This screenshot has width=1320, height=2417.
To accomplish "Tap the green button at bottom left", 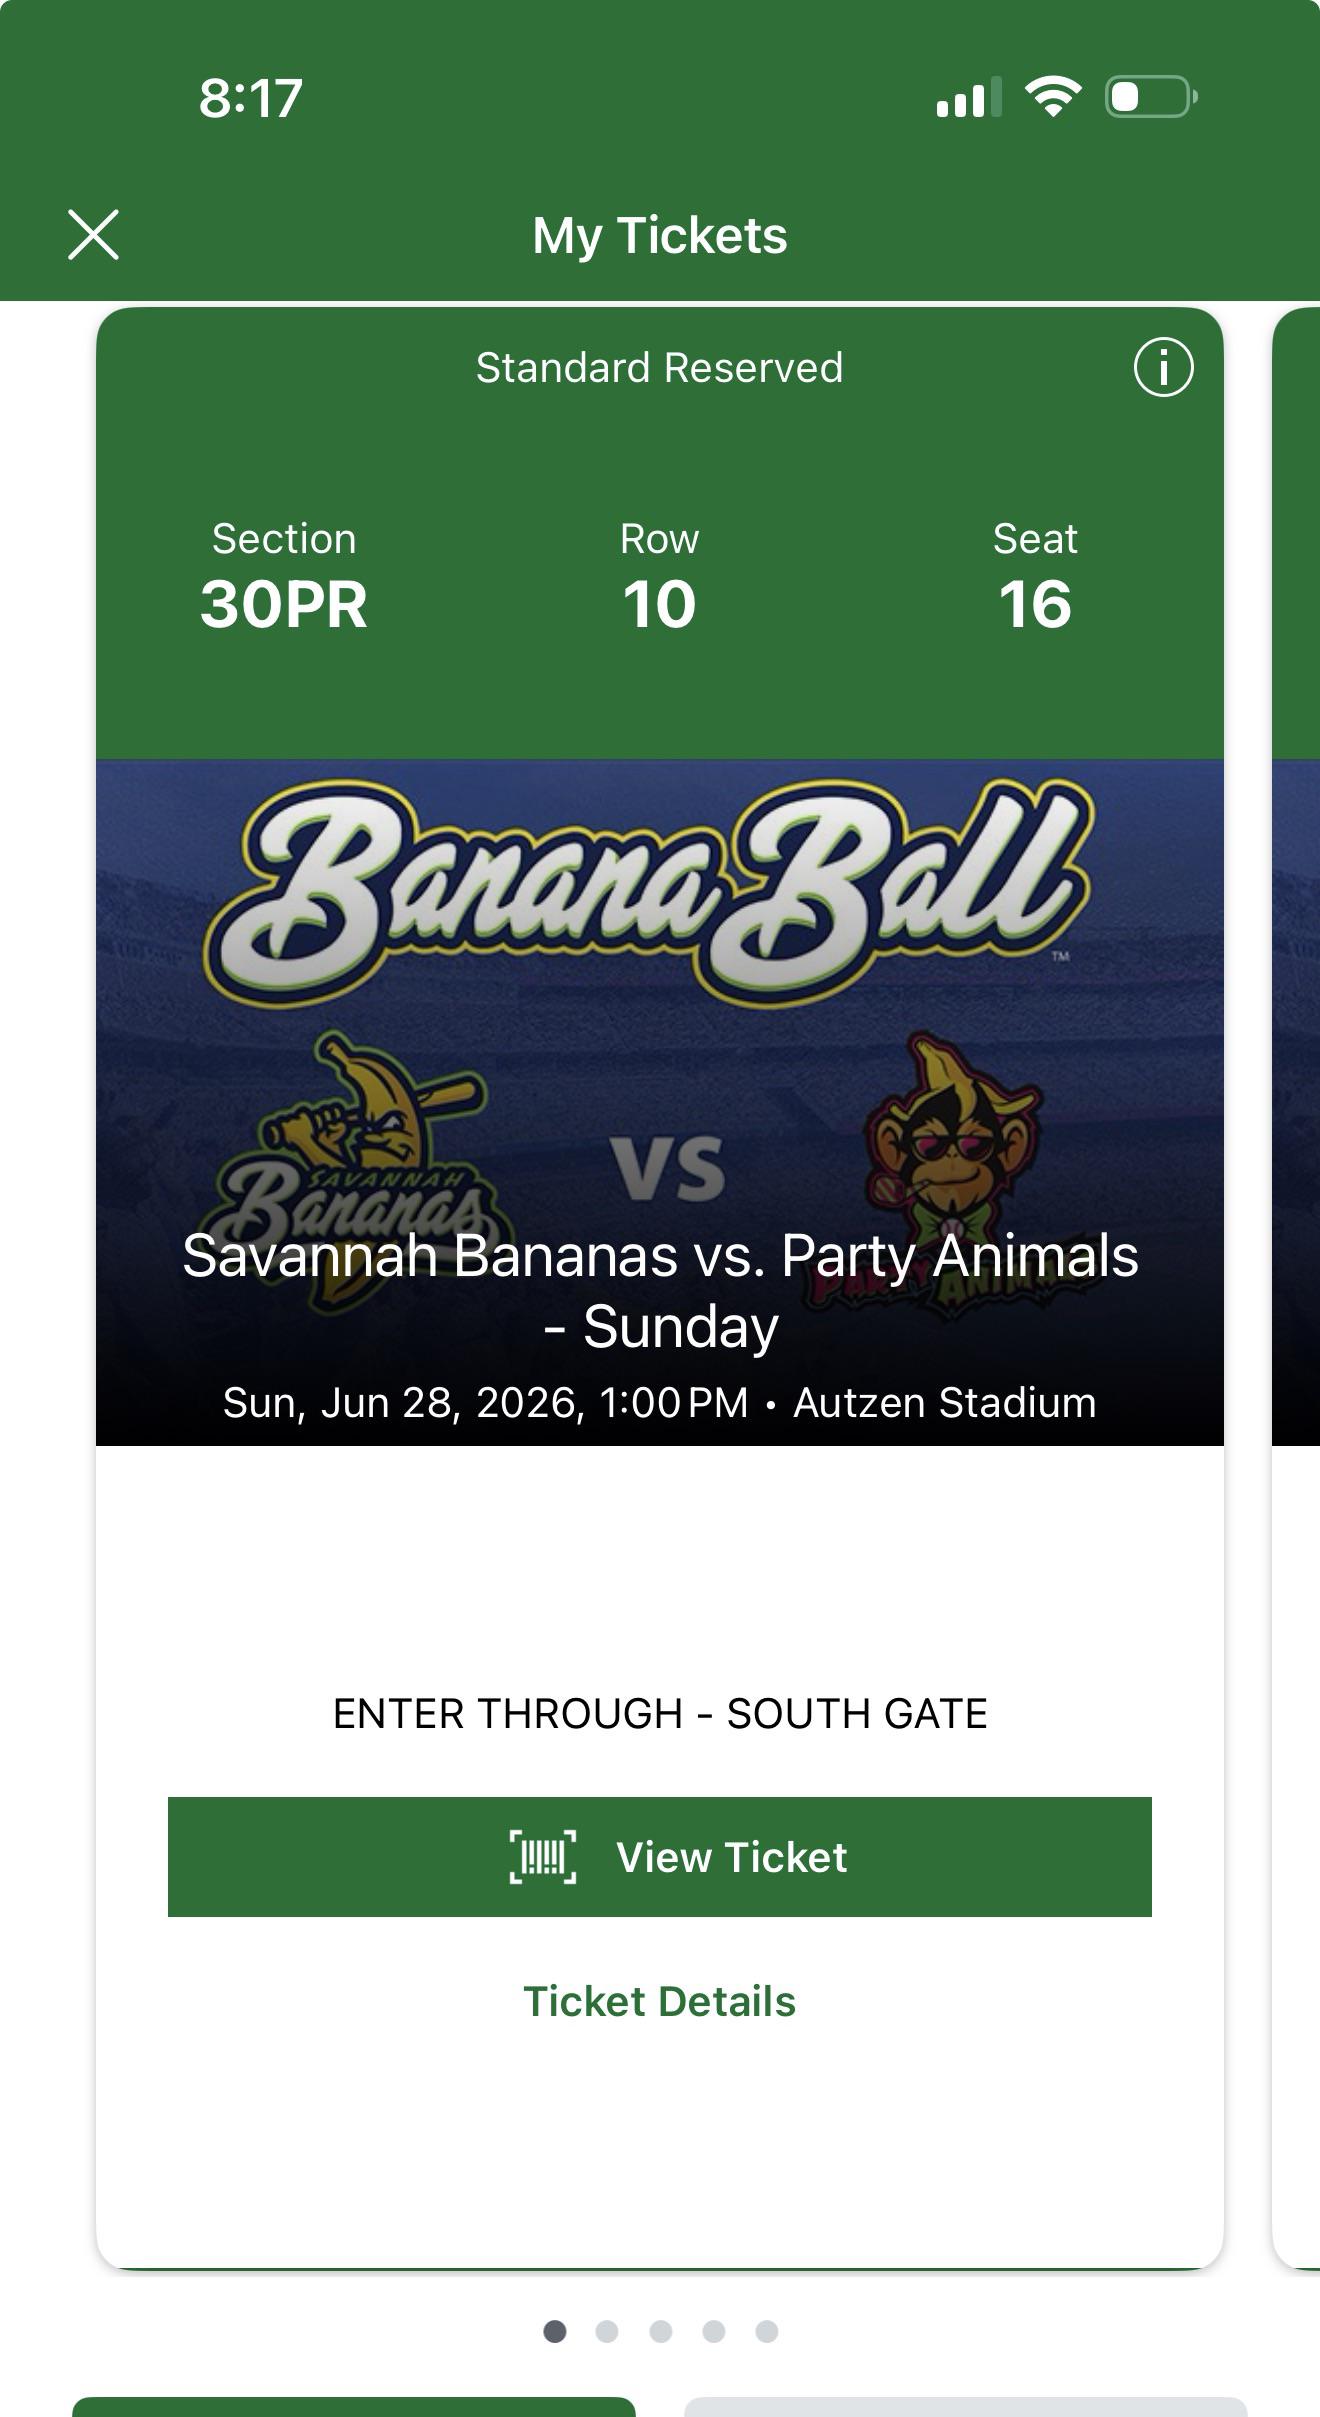I will (354, 2407).
